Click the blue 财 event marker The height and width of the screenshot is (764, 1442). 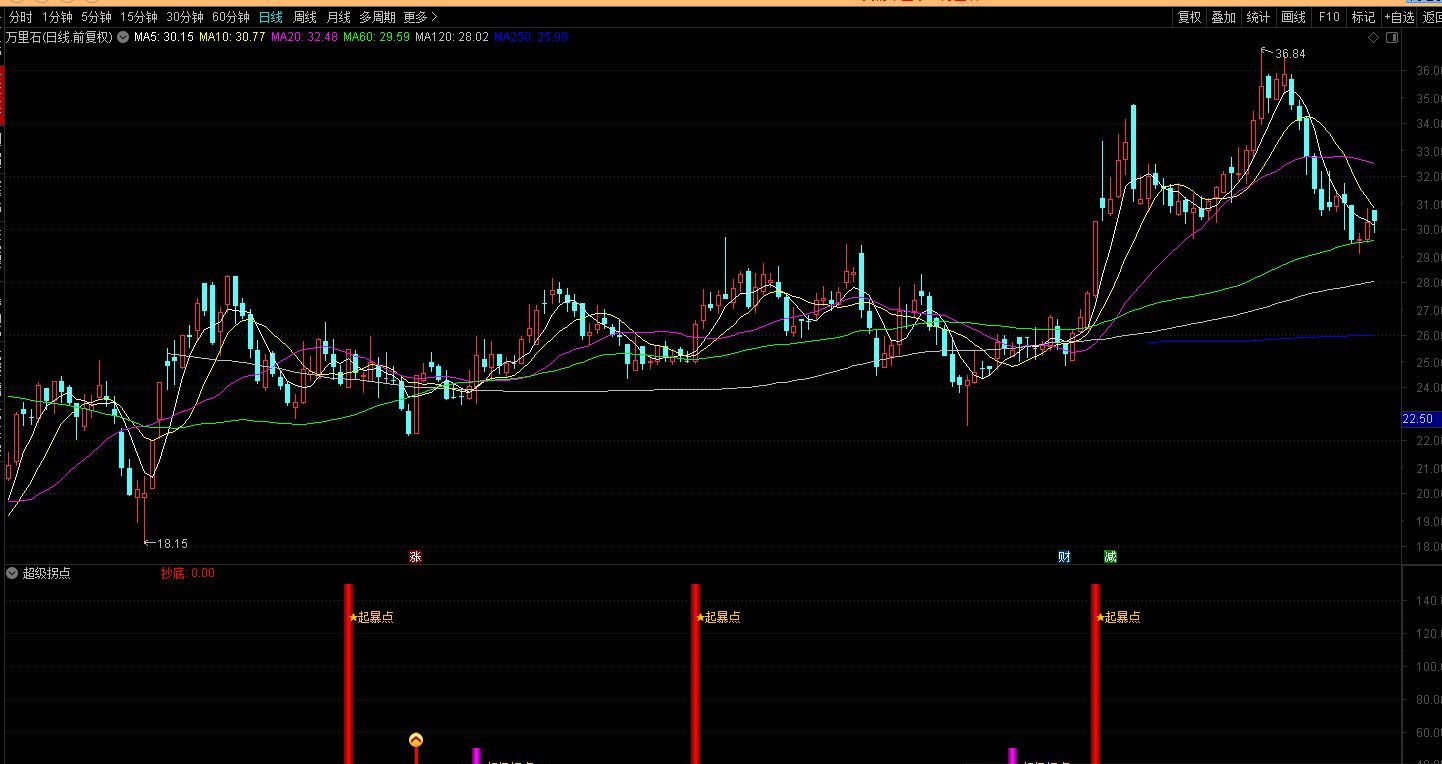[1064, 557]
